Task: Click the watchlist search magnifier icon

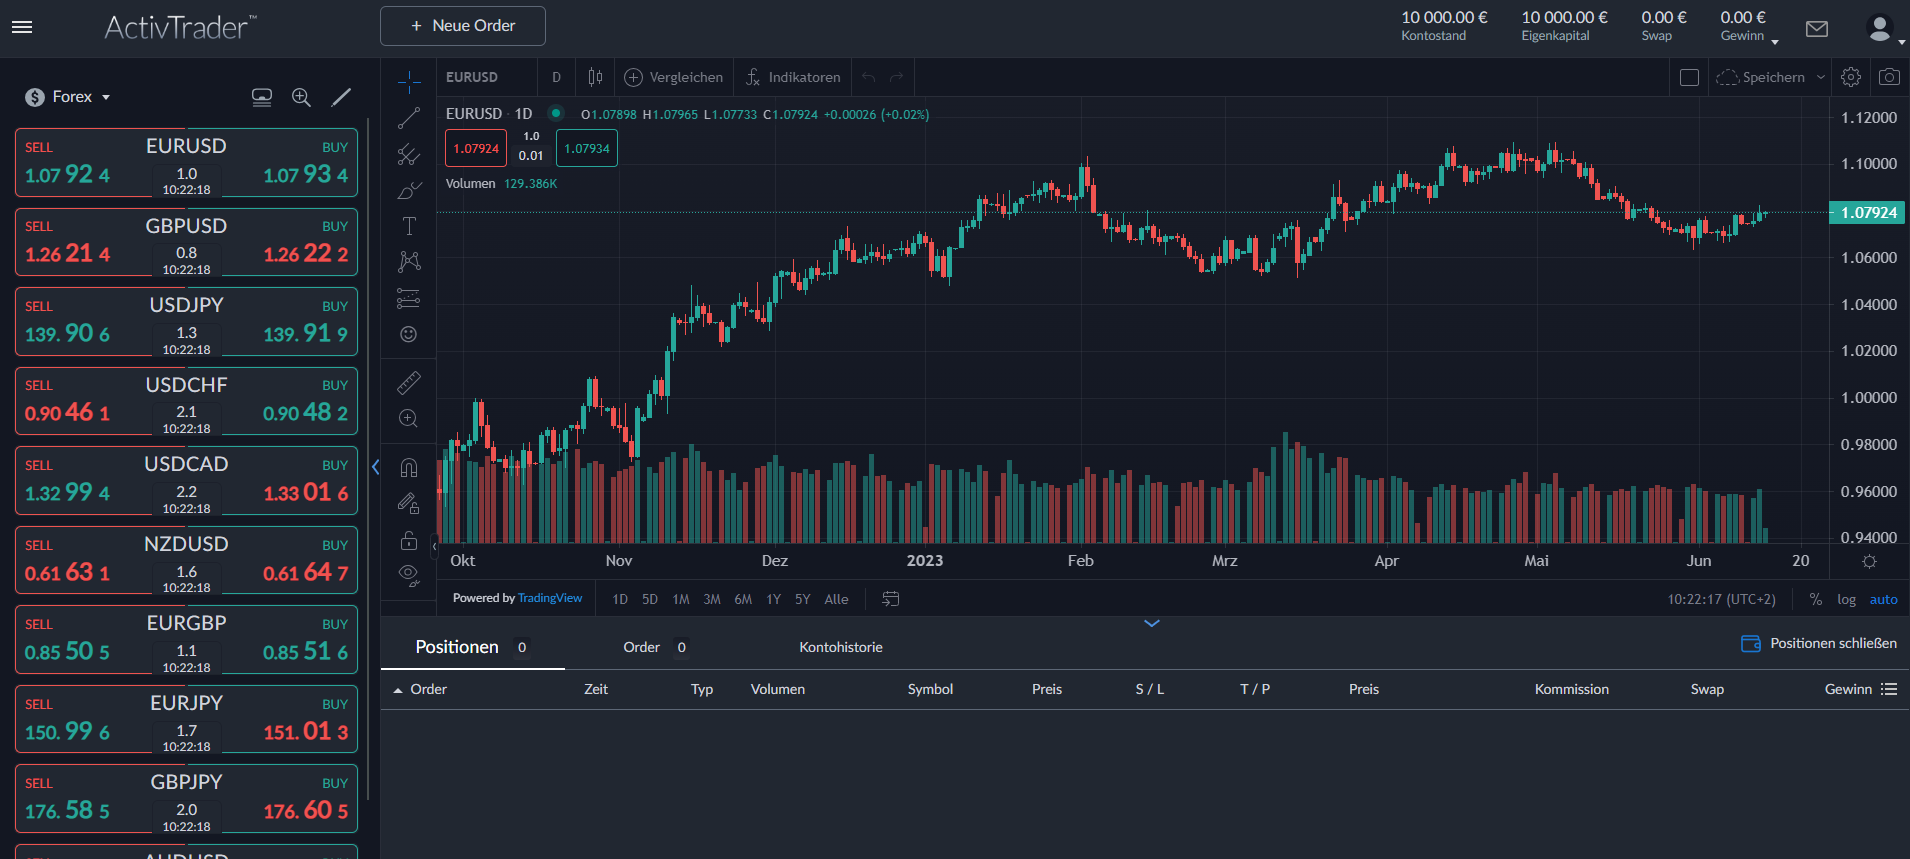Action: 301,97
